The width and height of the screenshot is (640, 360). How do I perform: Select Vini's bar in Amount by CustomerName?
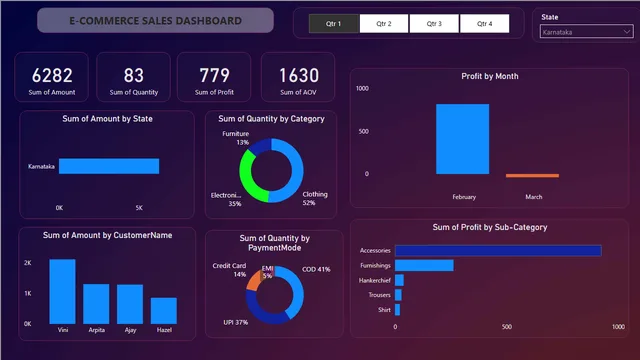(62, 291)
